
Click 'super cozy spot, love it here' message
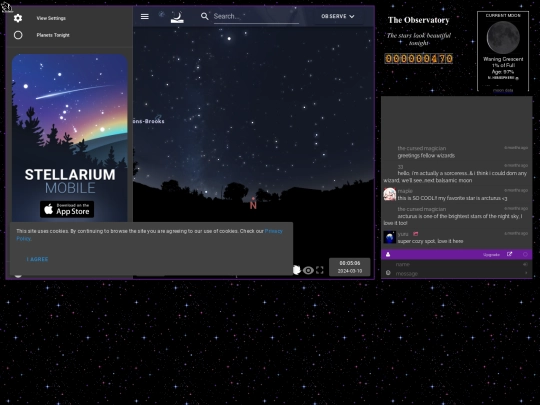pyautogui.click(x=430, y=241)
